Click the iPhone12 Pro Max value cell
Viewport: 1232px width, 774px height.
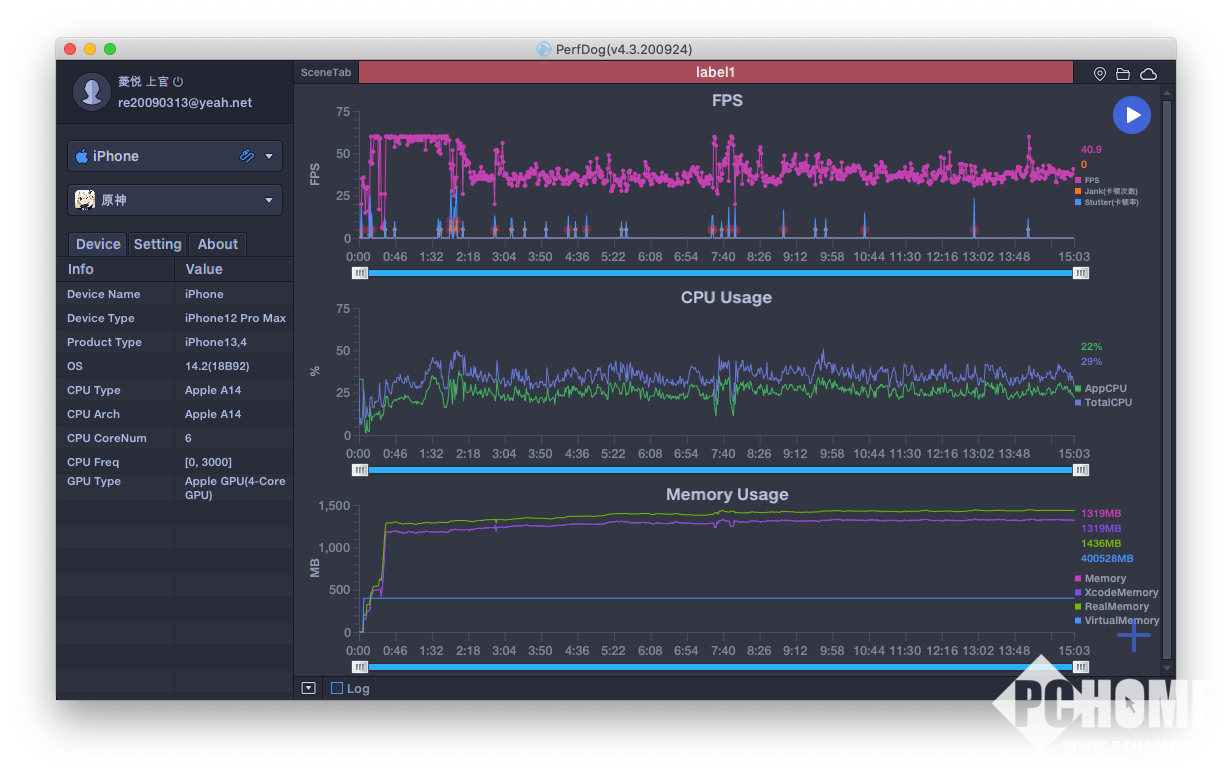pyautogui.click(x=235, y=318)
